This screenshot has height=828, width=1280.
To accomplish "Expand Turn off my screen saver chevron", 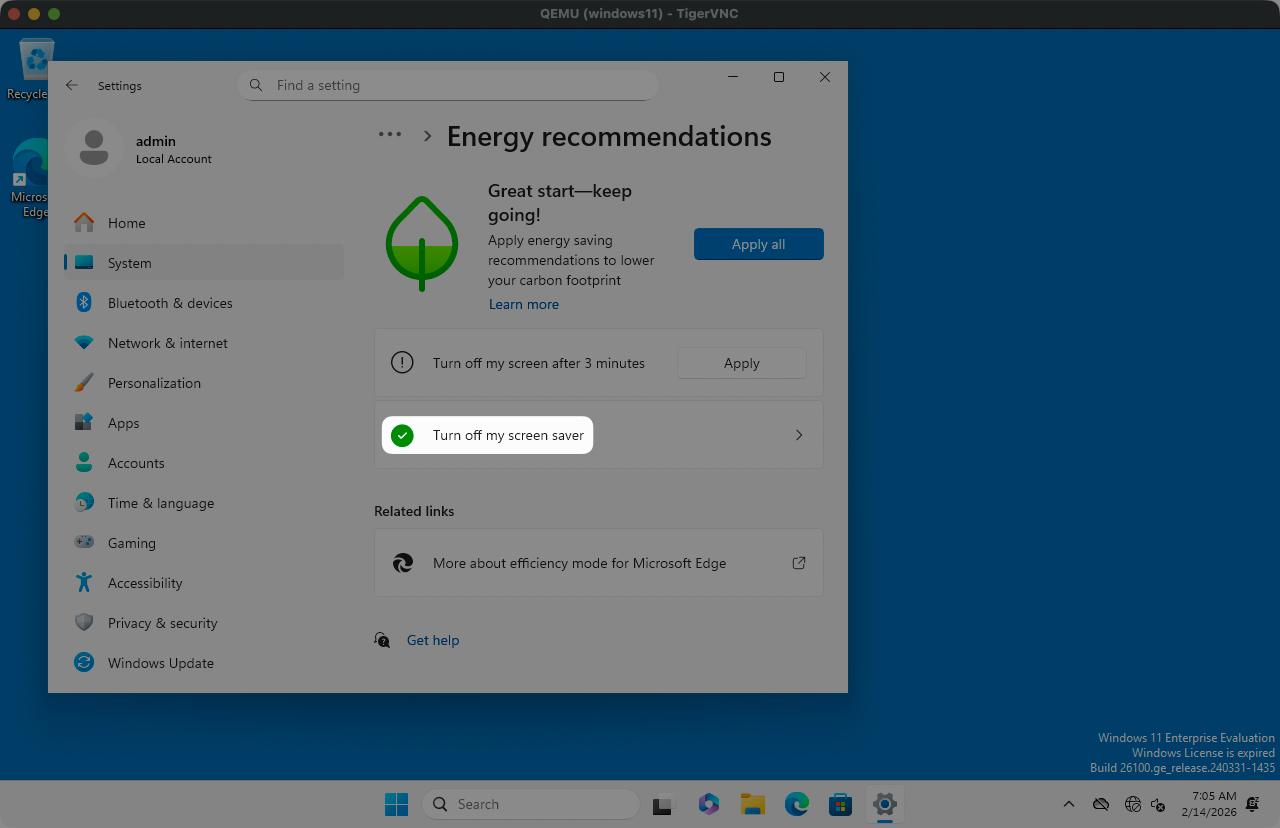I will [798, 436].
